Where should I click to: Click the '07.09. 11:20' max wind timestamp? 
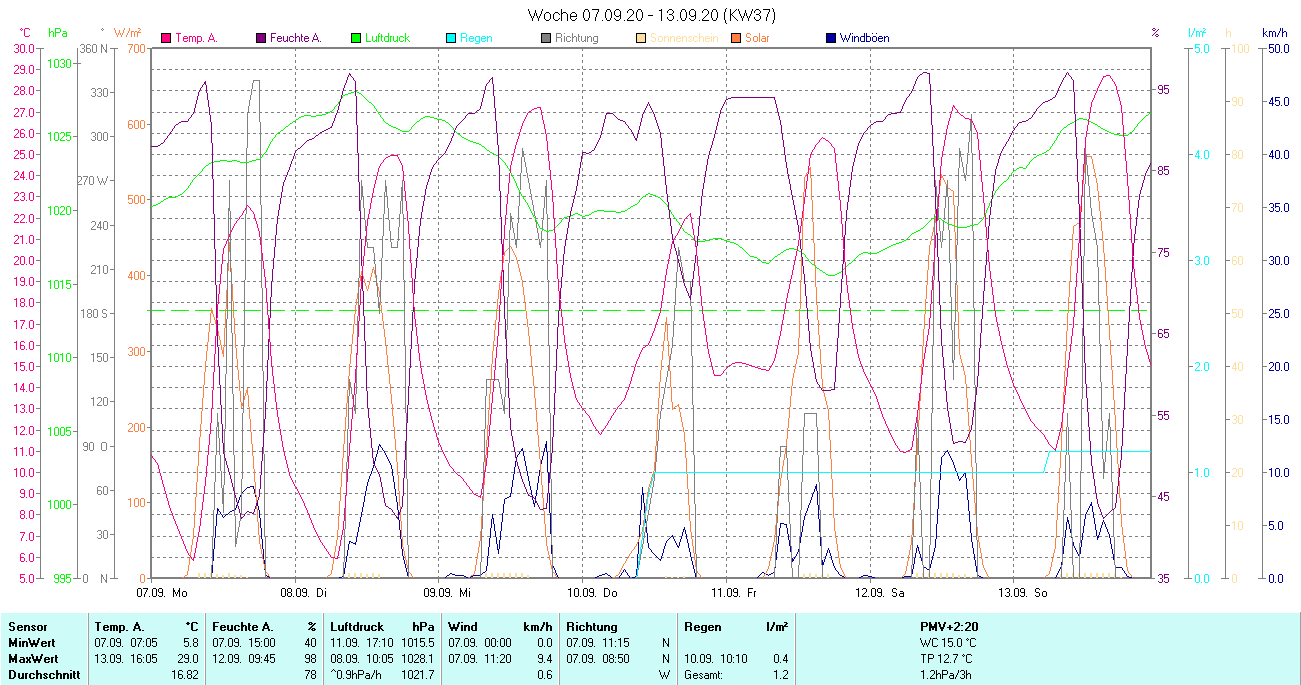479,659
